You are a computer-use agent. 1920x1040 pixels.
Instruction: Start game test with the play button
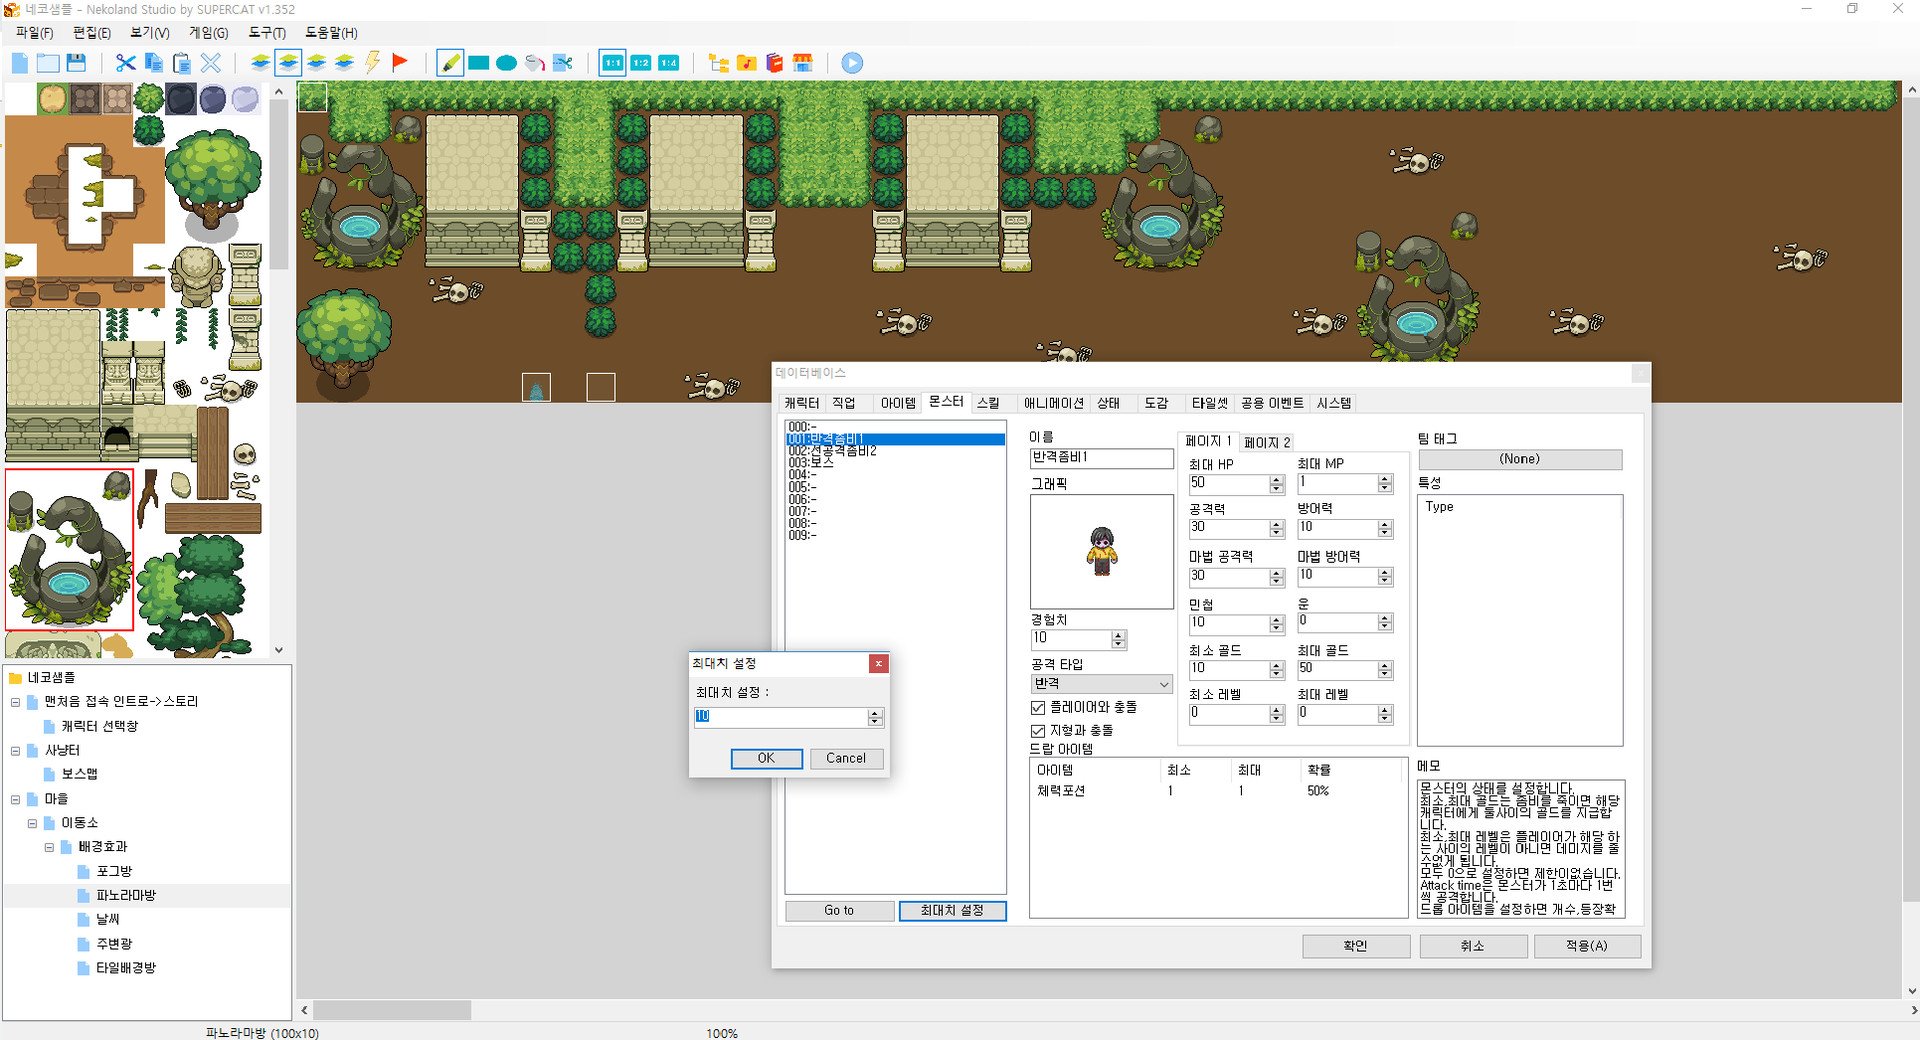coord(851,62)
